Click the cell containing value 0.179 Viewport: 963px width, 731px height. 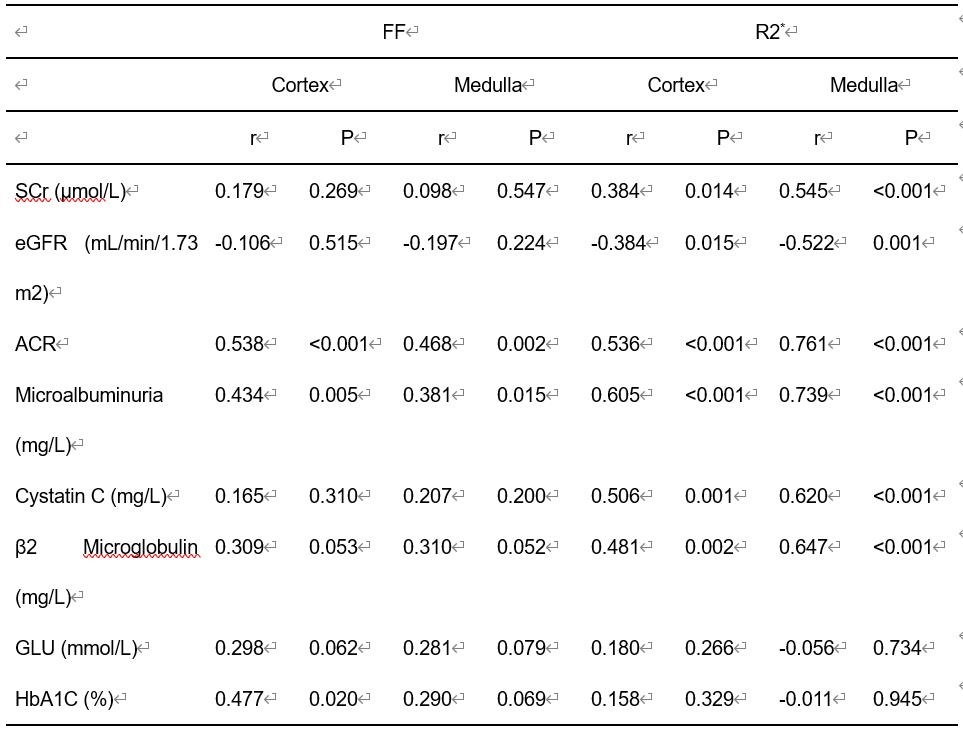pos(239,191)
